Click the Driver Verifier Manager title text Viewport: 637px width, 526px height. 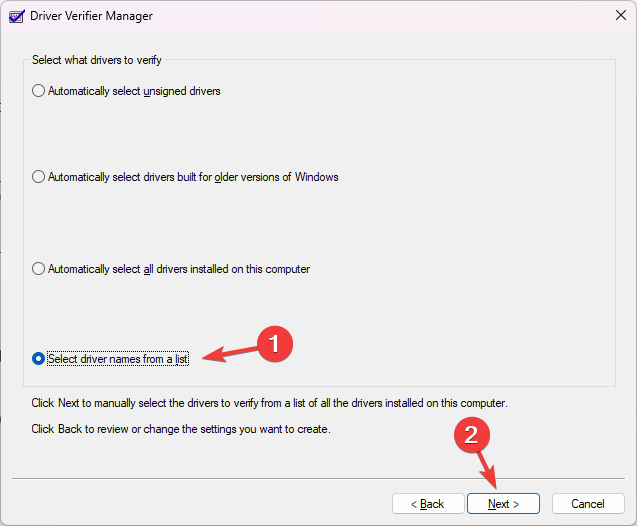(x=91, y=16)
